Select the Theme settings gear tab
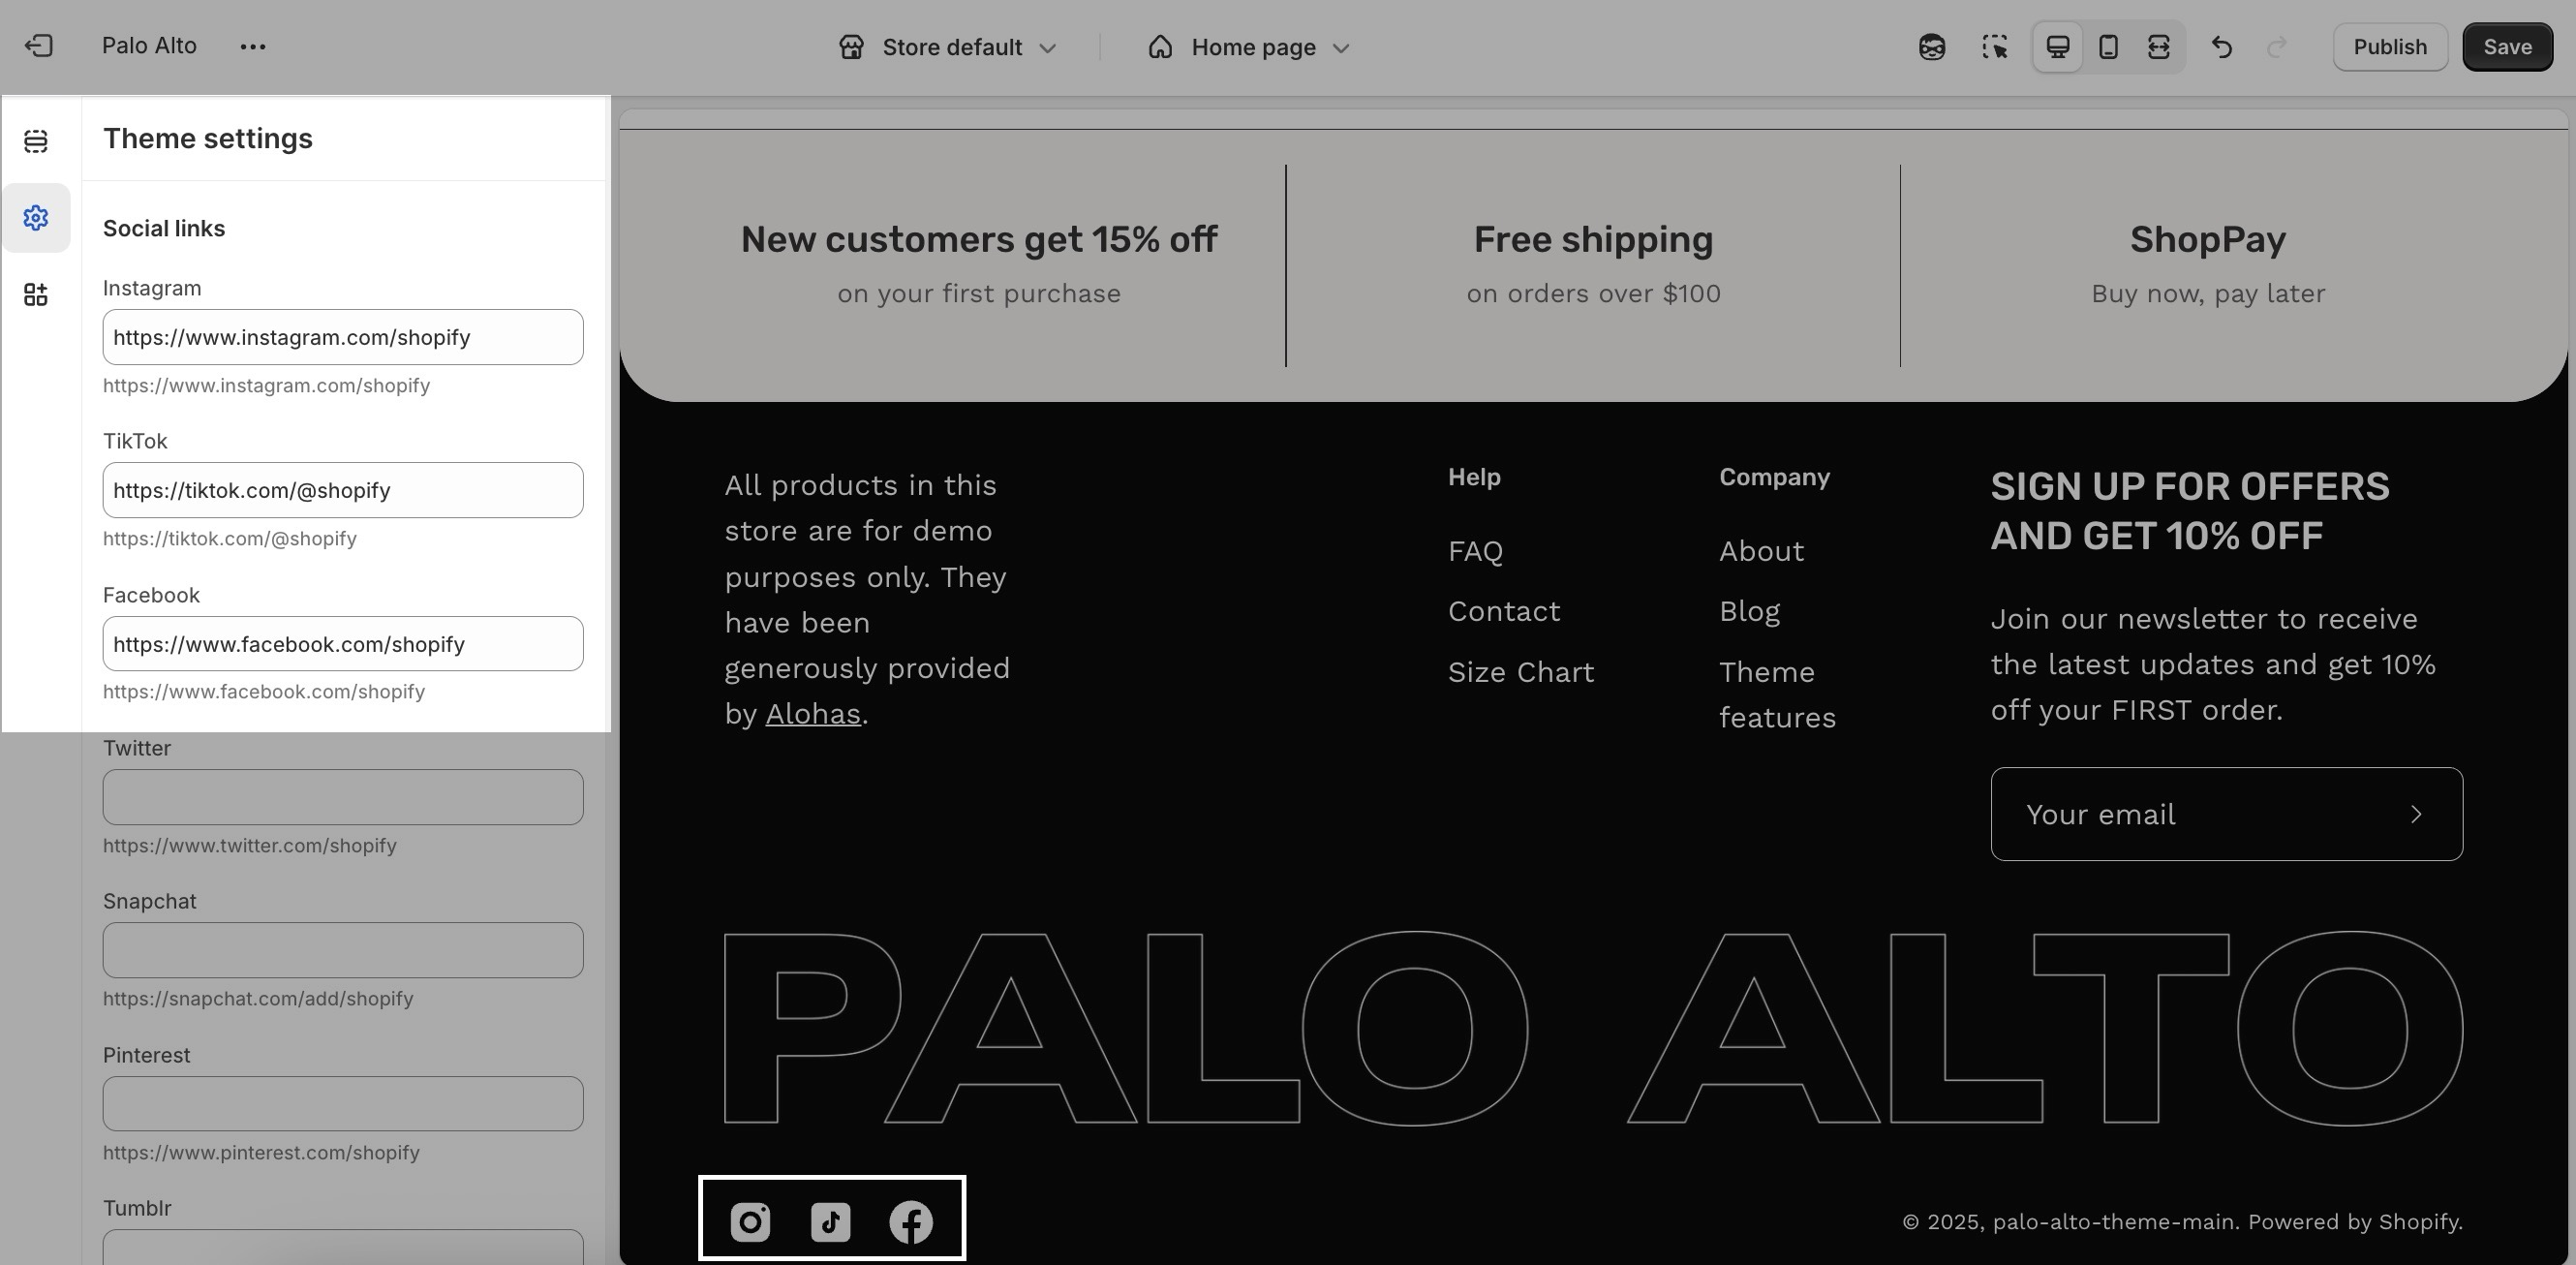Screen dimensions: 2576x1265 pyautogui.click(x=36, y=218)
